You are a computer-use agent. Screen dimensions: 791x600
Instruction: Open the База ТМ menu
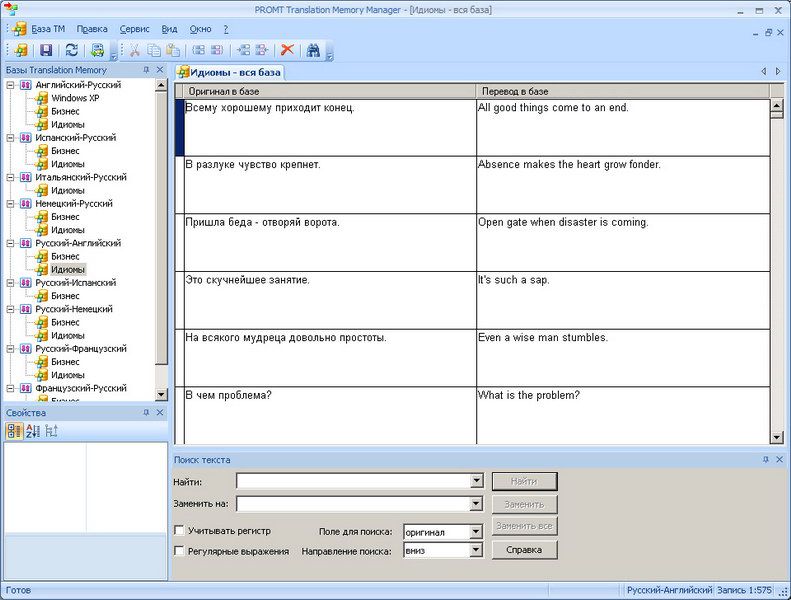[x=47, y=29]
